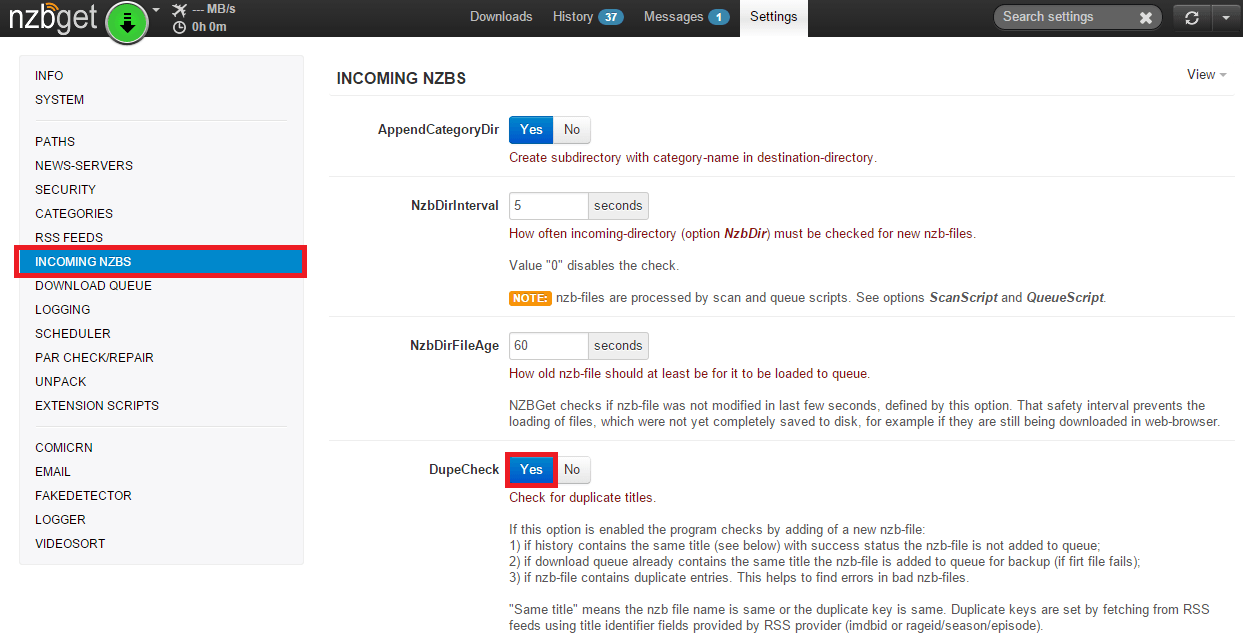Select DOWNLOAD QUEUE in sidebar
1243x637 pixels.
pyautogui.click(x=93, y=286)
